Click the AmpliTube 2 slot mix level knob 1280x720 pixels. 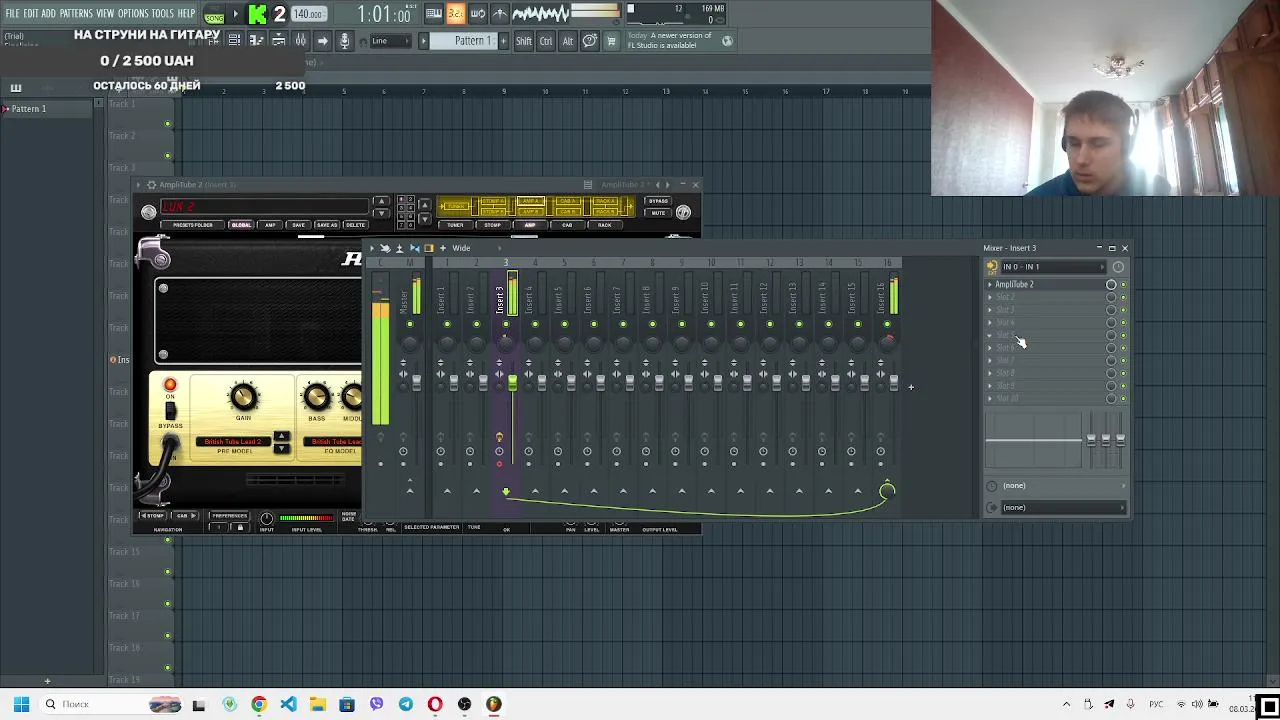pos(1111,285)
